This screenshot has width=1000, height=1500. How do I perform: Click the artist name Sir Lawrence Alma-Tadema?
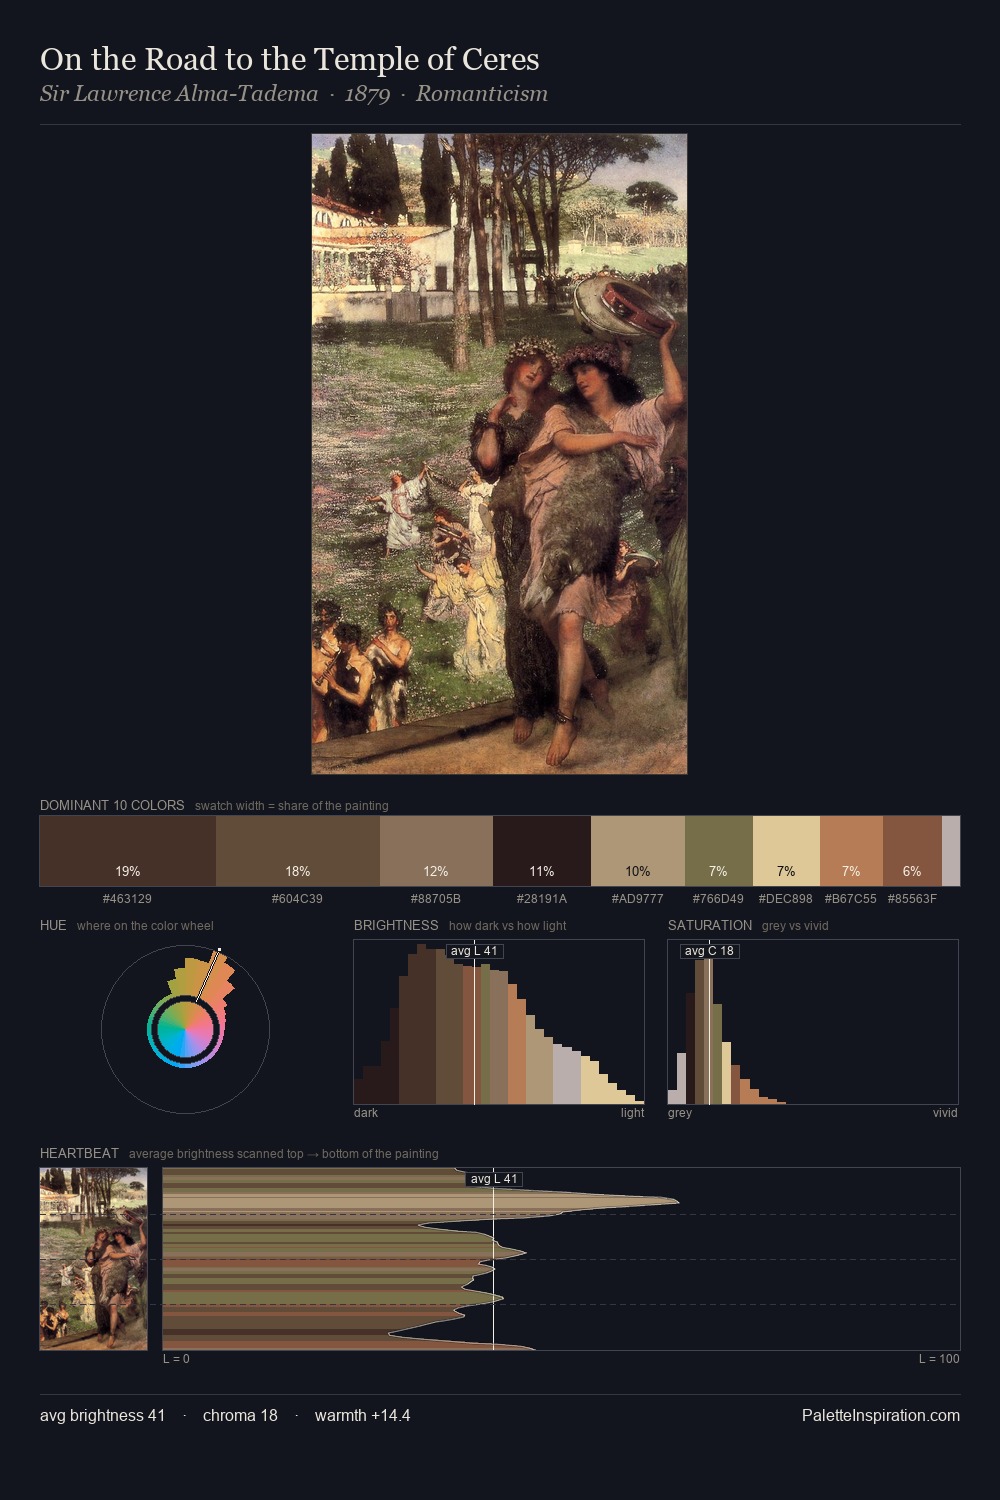(179, 94)
